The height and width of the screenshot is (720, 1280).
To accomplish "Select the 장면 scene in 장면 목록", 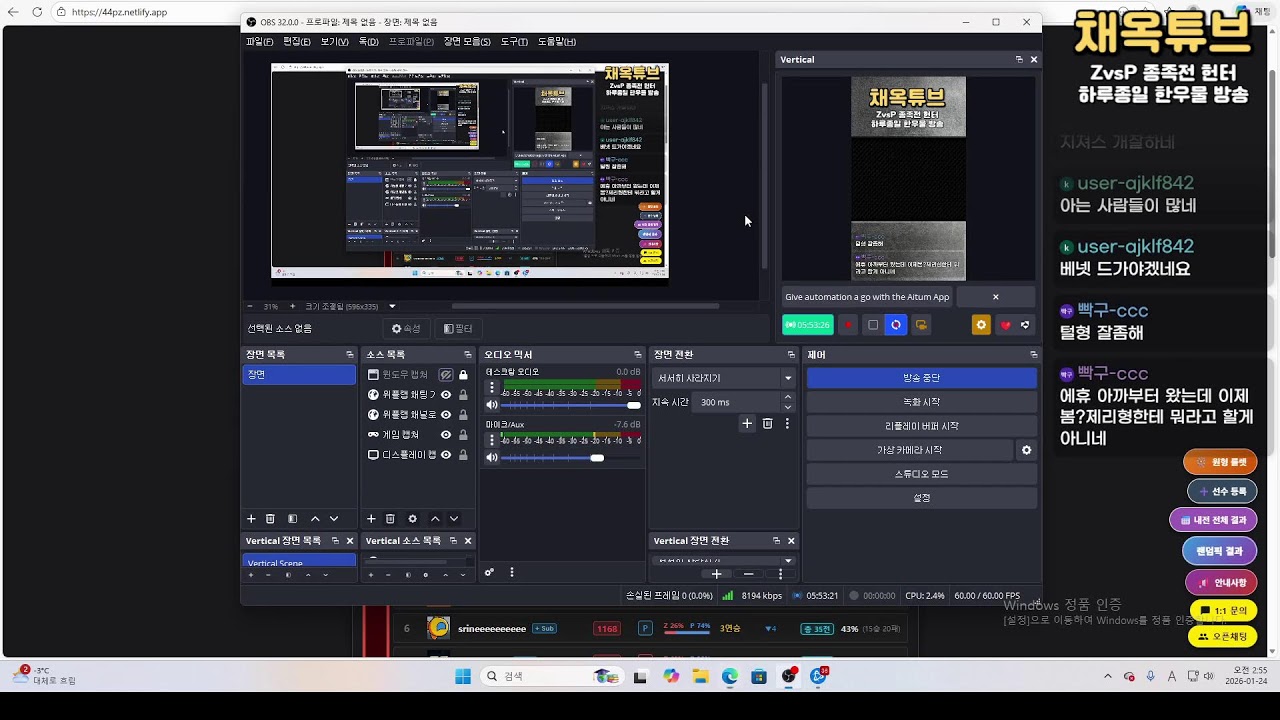I will pos(299,374).
